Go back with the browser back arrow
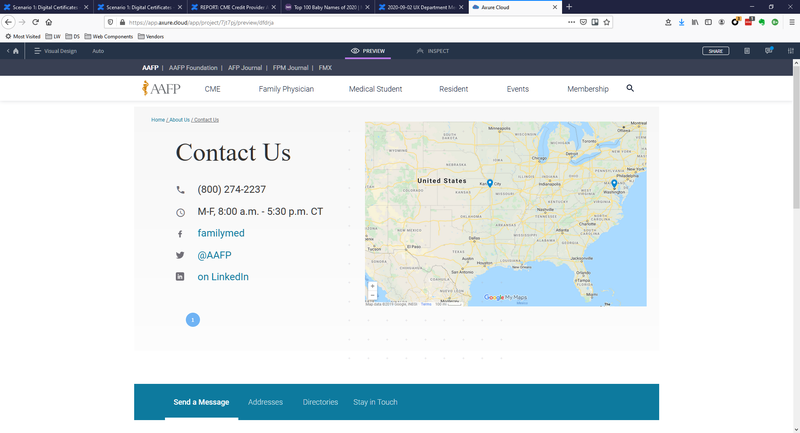This screenshot has height=433, width=800. [x=8, y=22]
